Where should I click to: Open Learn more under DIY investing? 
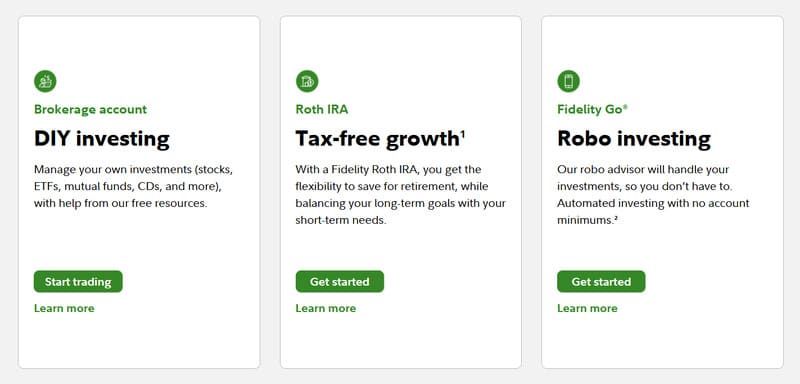64,308
